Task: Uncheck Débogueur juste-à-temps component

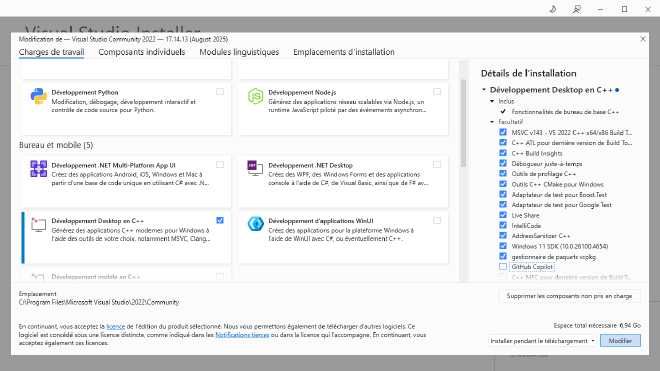Action: pyautogui.click(x=503, y=163)
